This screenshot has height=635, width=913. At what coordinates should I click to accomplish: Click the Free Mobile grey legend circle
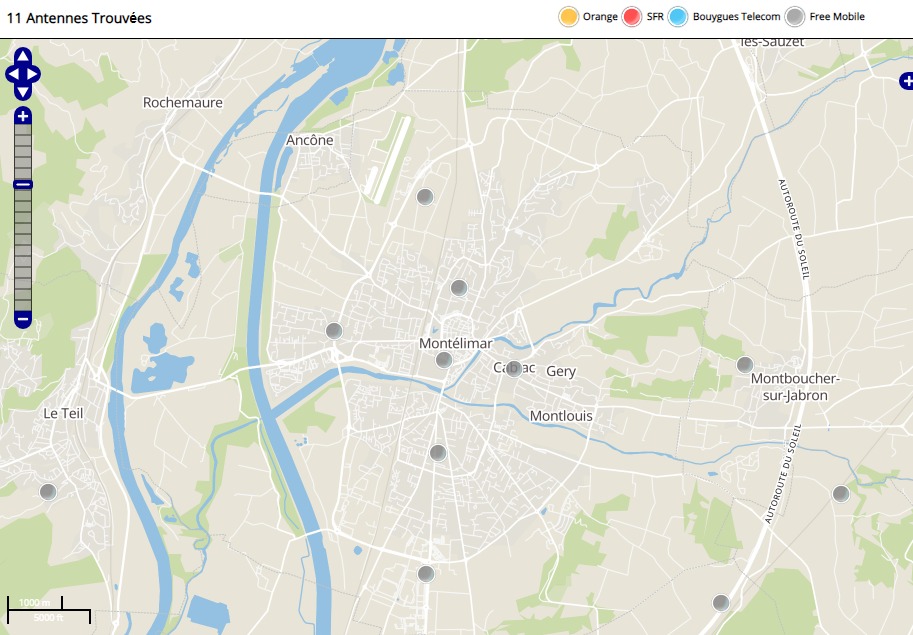(x=795, y=16)
